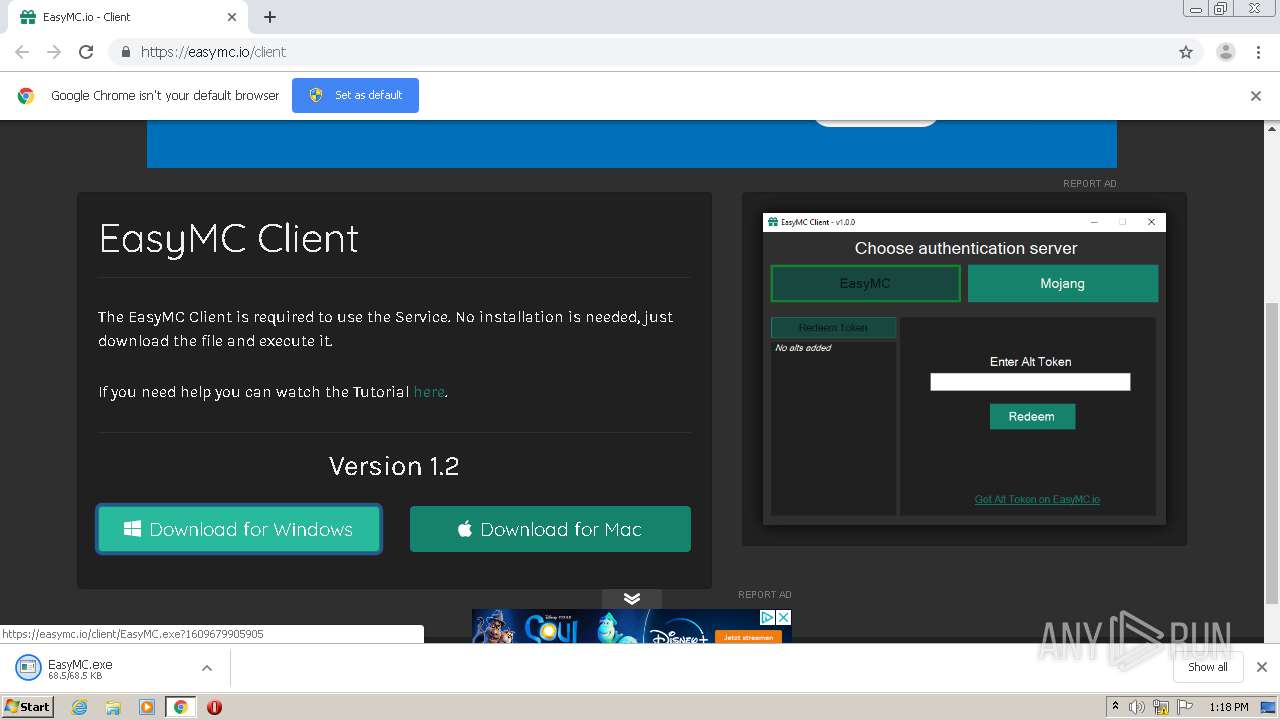Viewport: 1280px width, 720px height.
Task: Click the Windows logo in download button
Action: coord(132,529)
